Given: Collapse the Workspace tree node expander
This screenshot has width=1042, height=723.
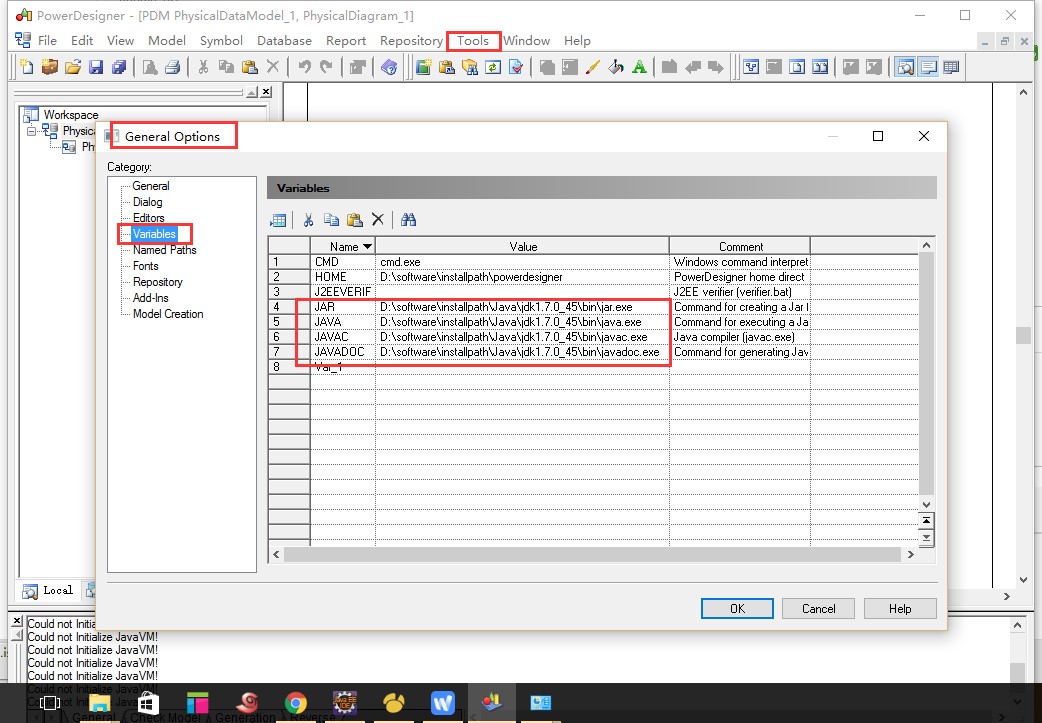Looking at the screenshot, I should tap(31, 131).
